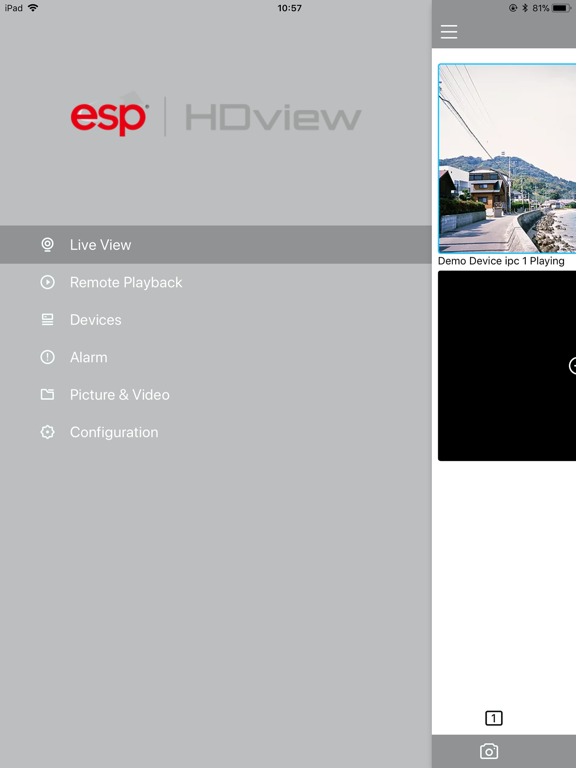Tap the hamburger menu icon
This screenshot has width=576, height=768.
[449, 32]
